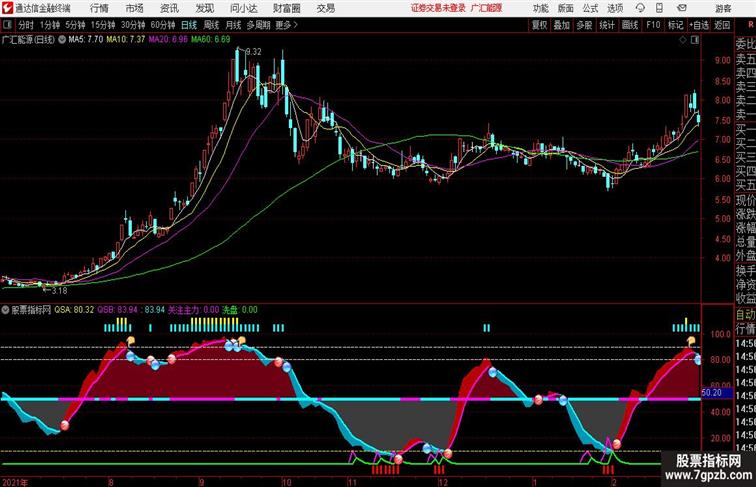This screenshot has height=487, width=756.
Task: Click the 广汇能源(日线) chart title
Action: 28,40
